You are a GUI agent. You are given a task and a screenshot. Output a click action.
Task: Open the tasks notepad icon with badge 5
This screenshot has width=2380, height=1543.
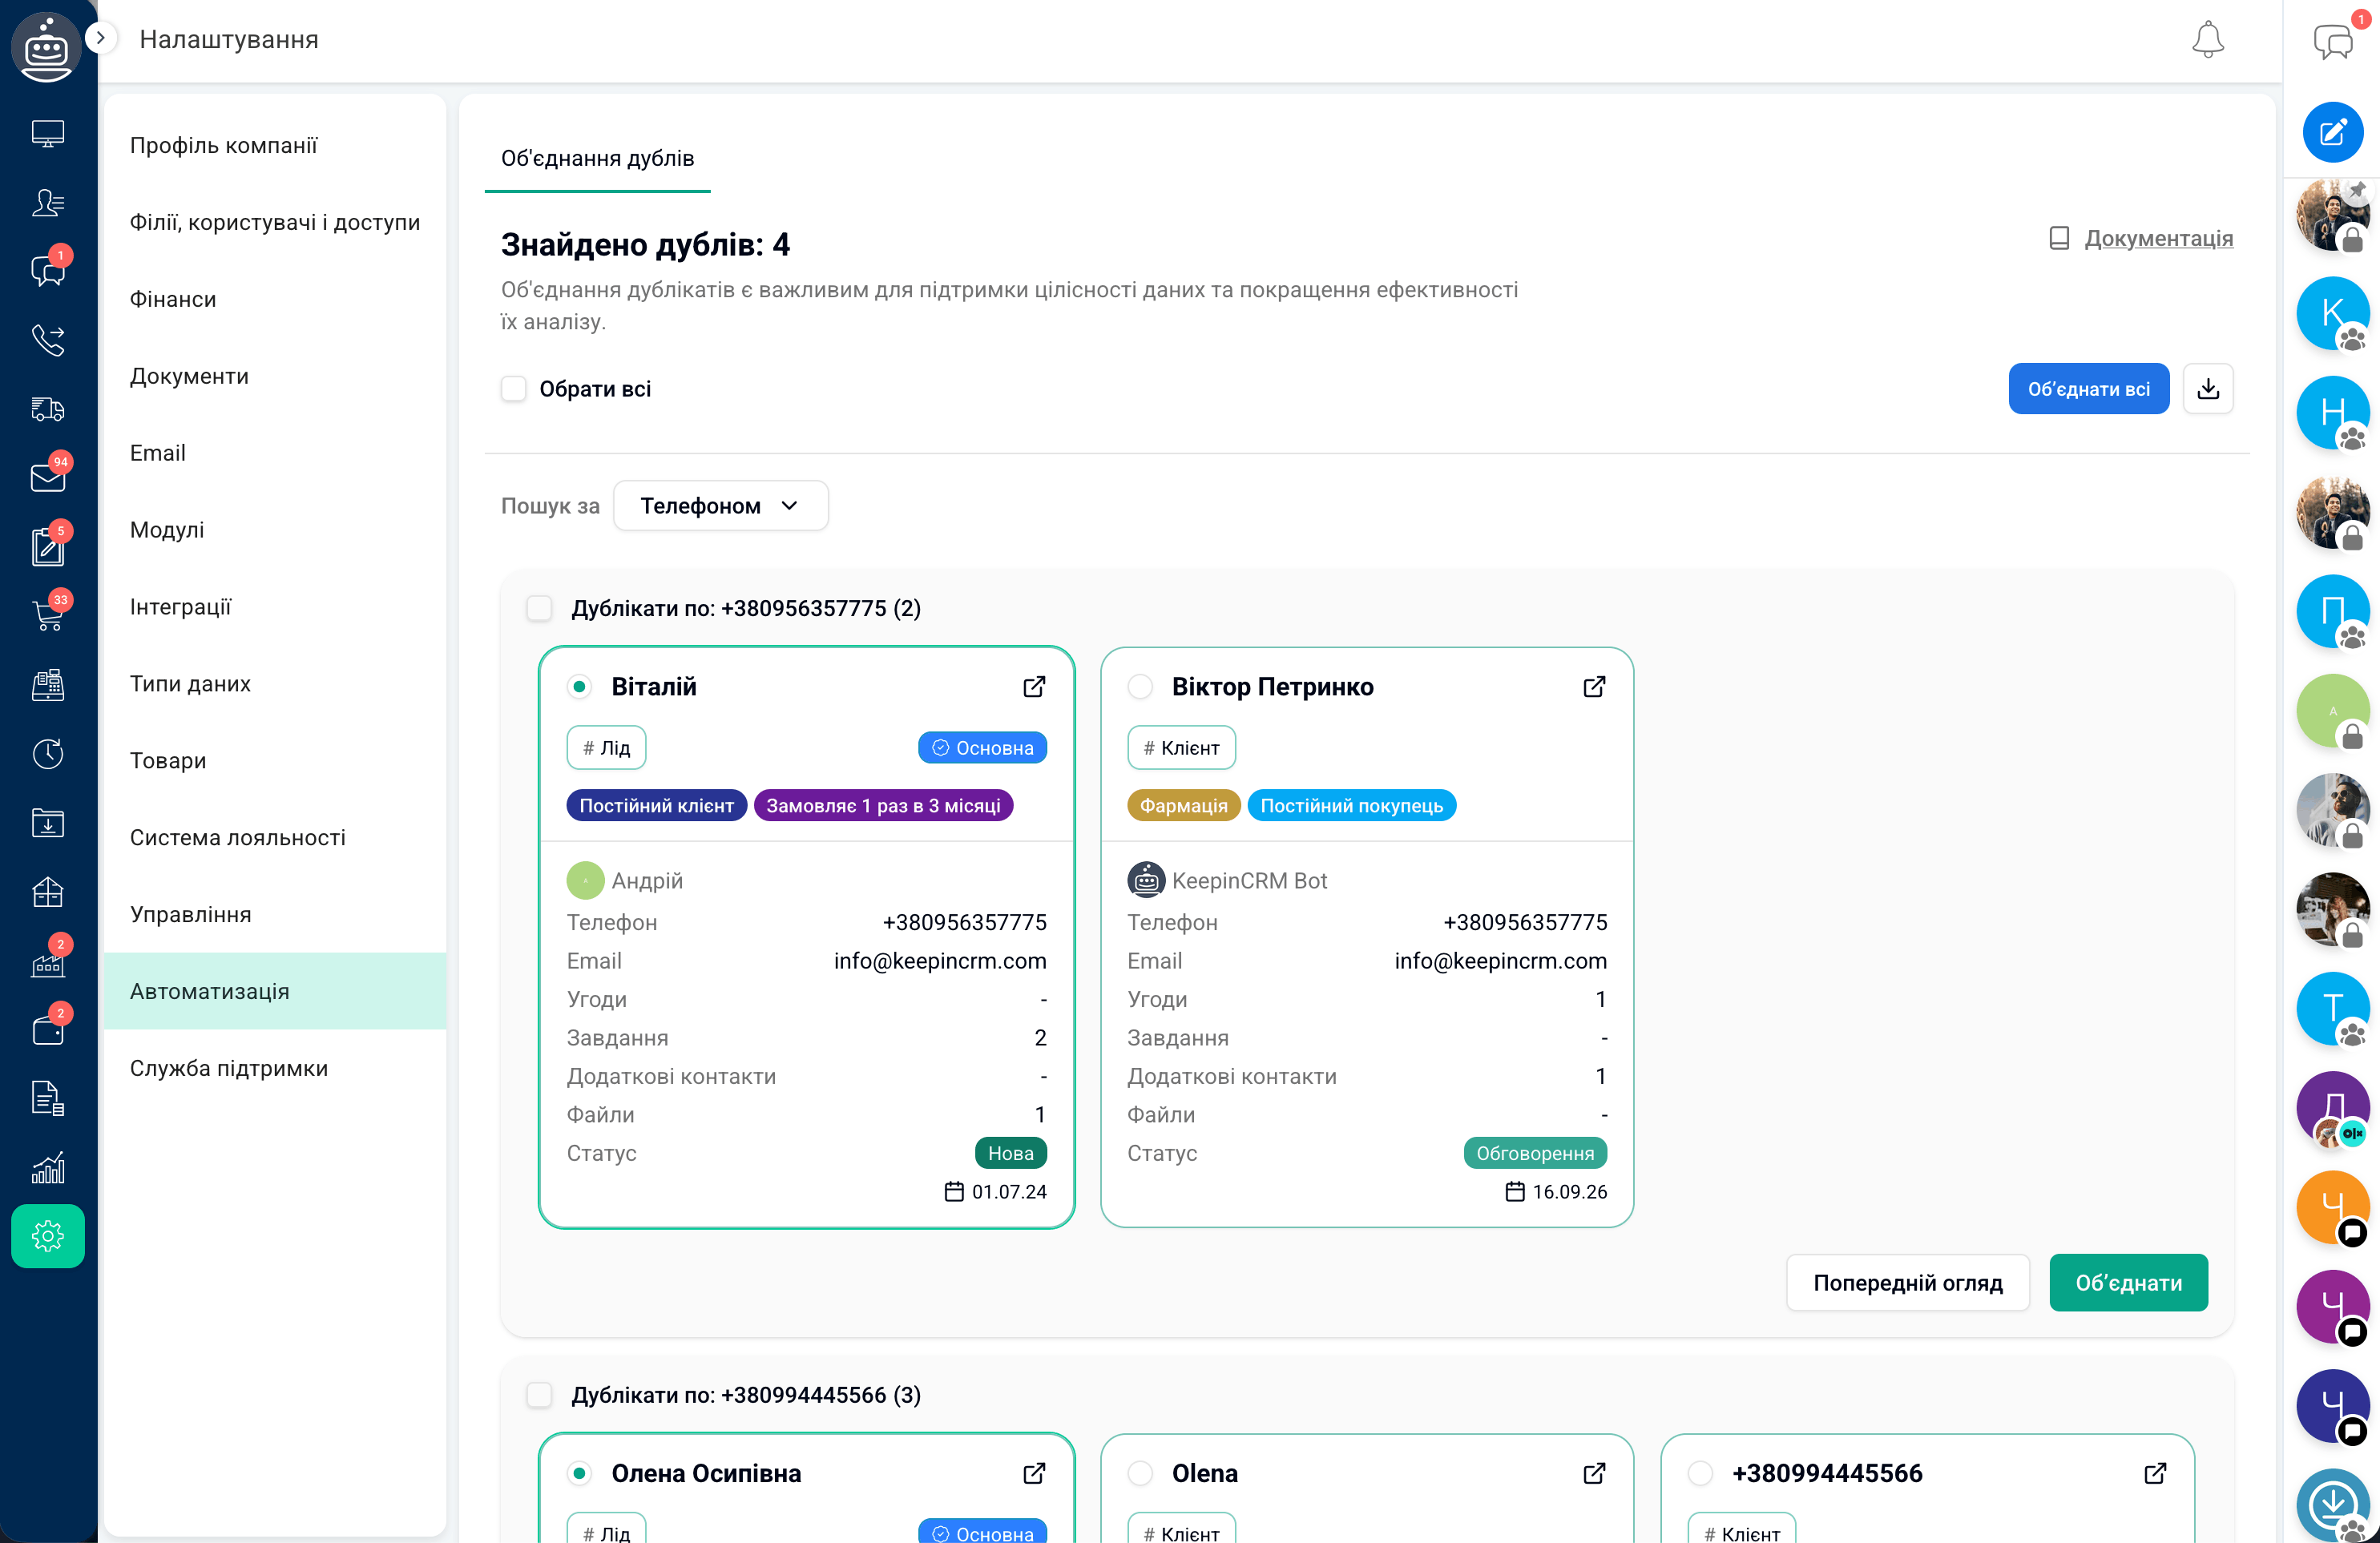[x=48, y=546]
